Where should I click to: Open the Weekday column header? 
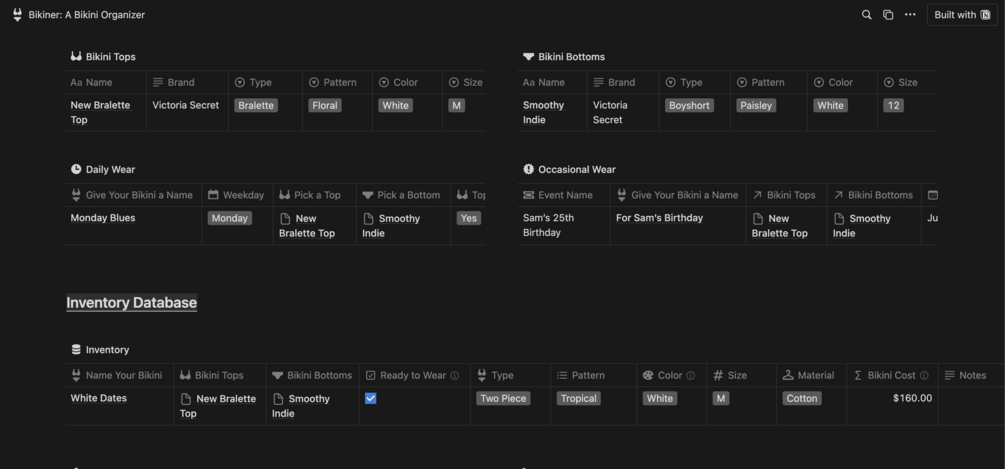click(x=243, y=195)
